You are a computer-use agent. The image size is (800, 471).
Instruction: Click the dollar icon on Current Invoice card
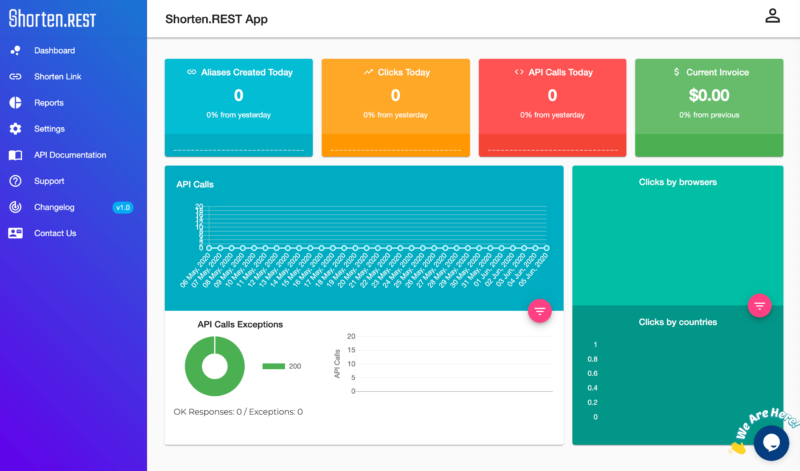pyautogui.click(x=677, y=72)
